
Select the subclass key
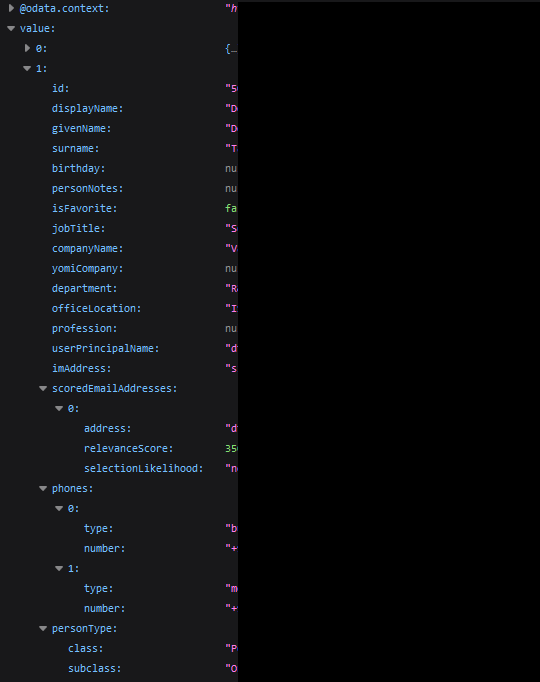pyautogui.click(x=94, y=669)
